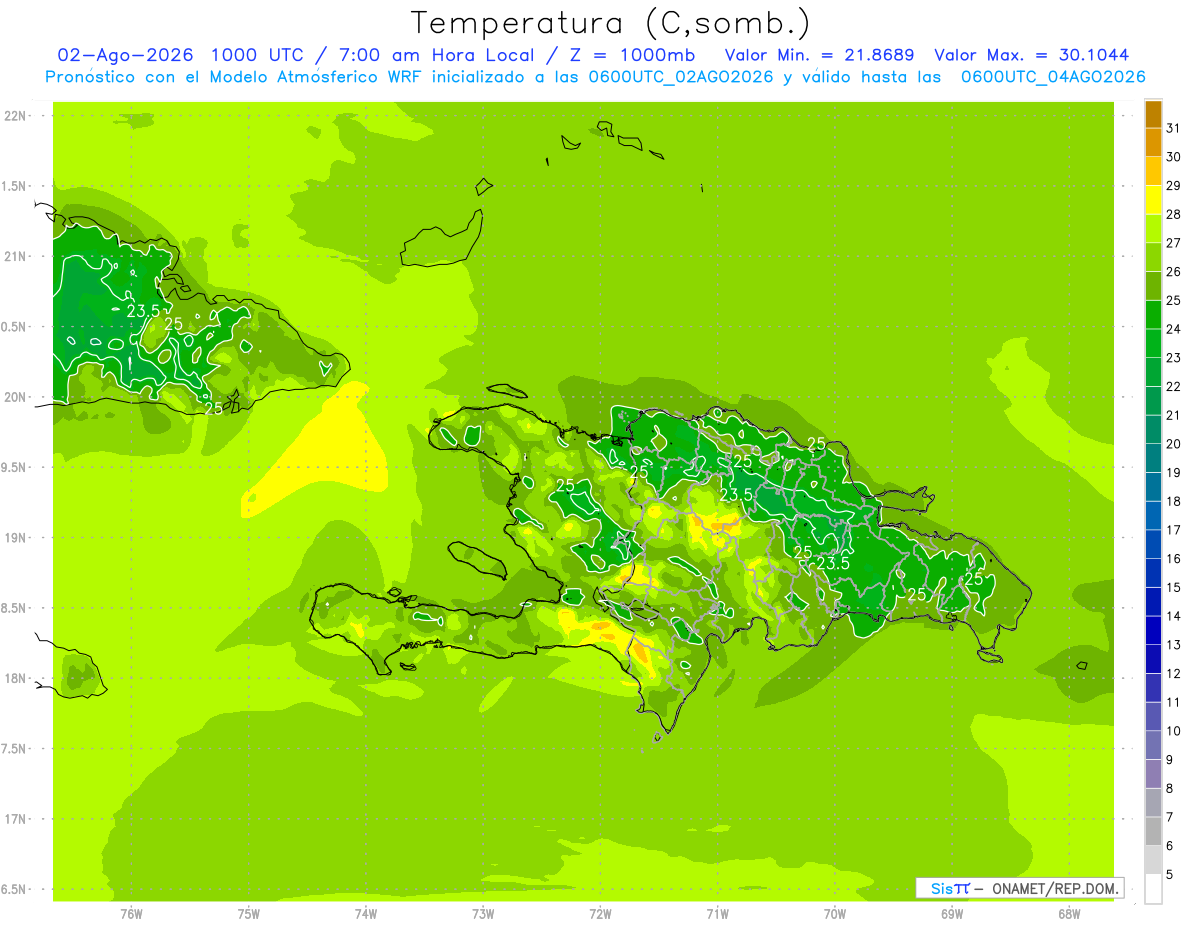
Task: Click the legend value '18'
Action: pyautogui.click(x=1174, y=502)
